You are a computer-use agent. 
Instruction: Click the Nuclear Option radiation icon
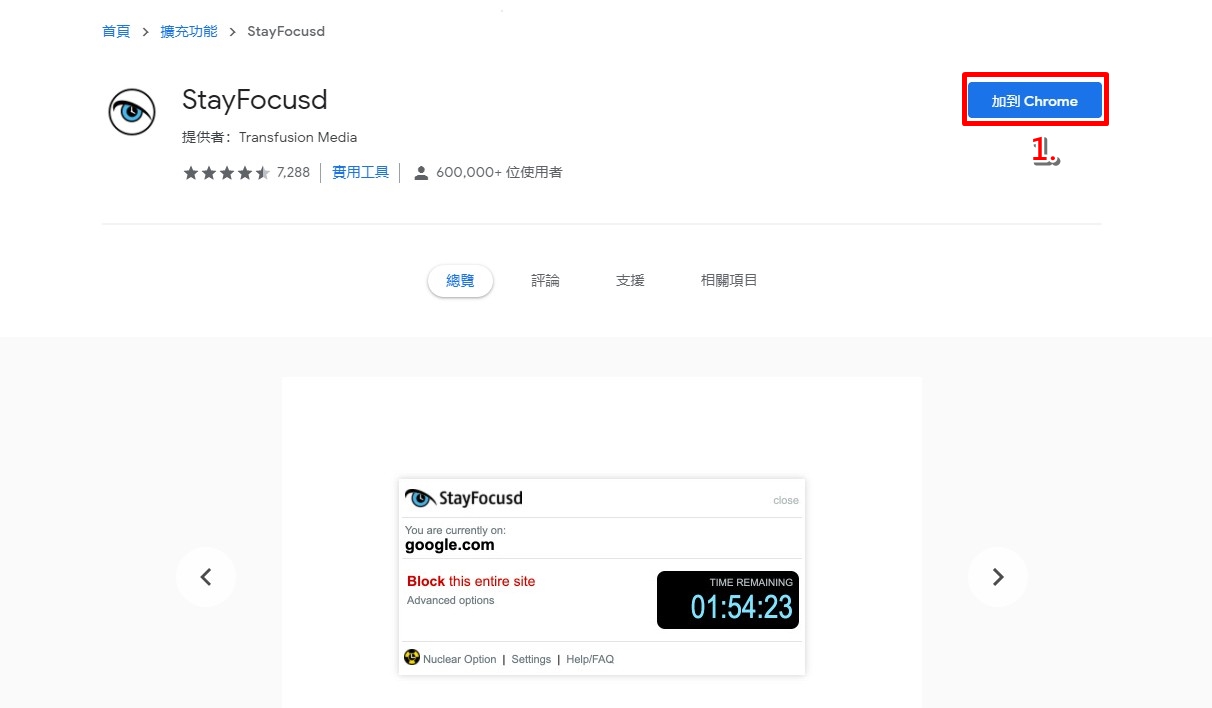coord(412,658)
